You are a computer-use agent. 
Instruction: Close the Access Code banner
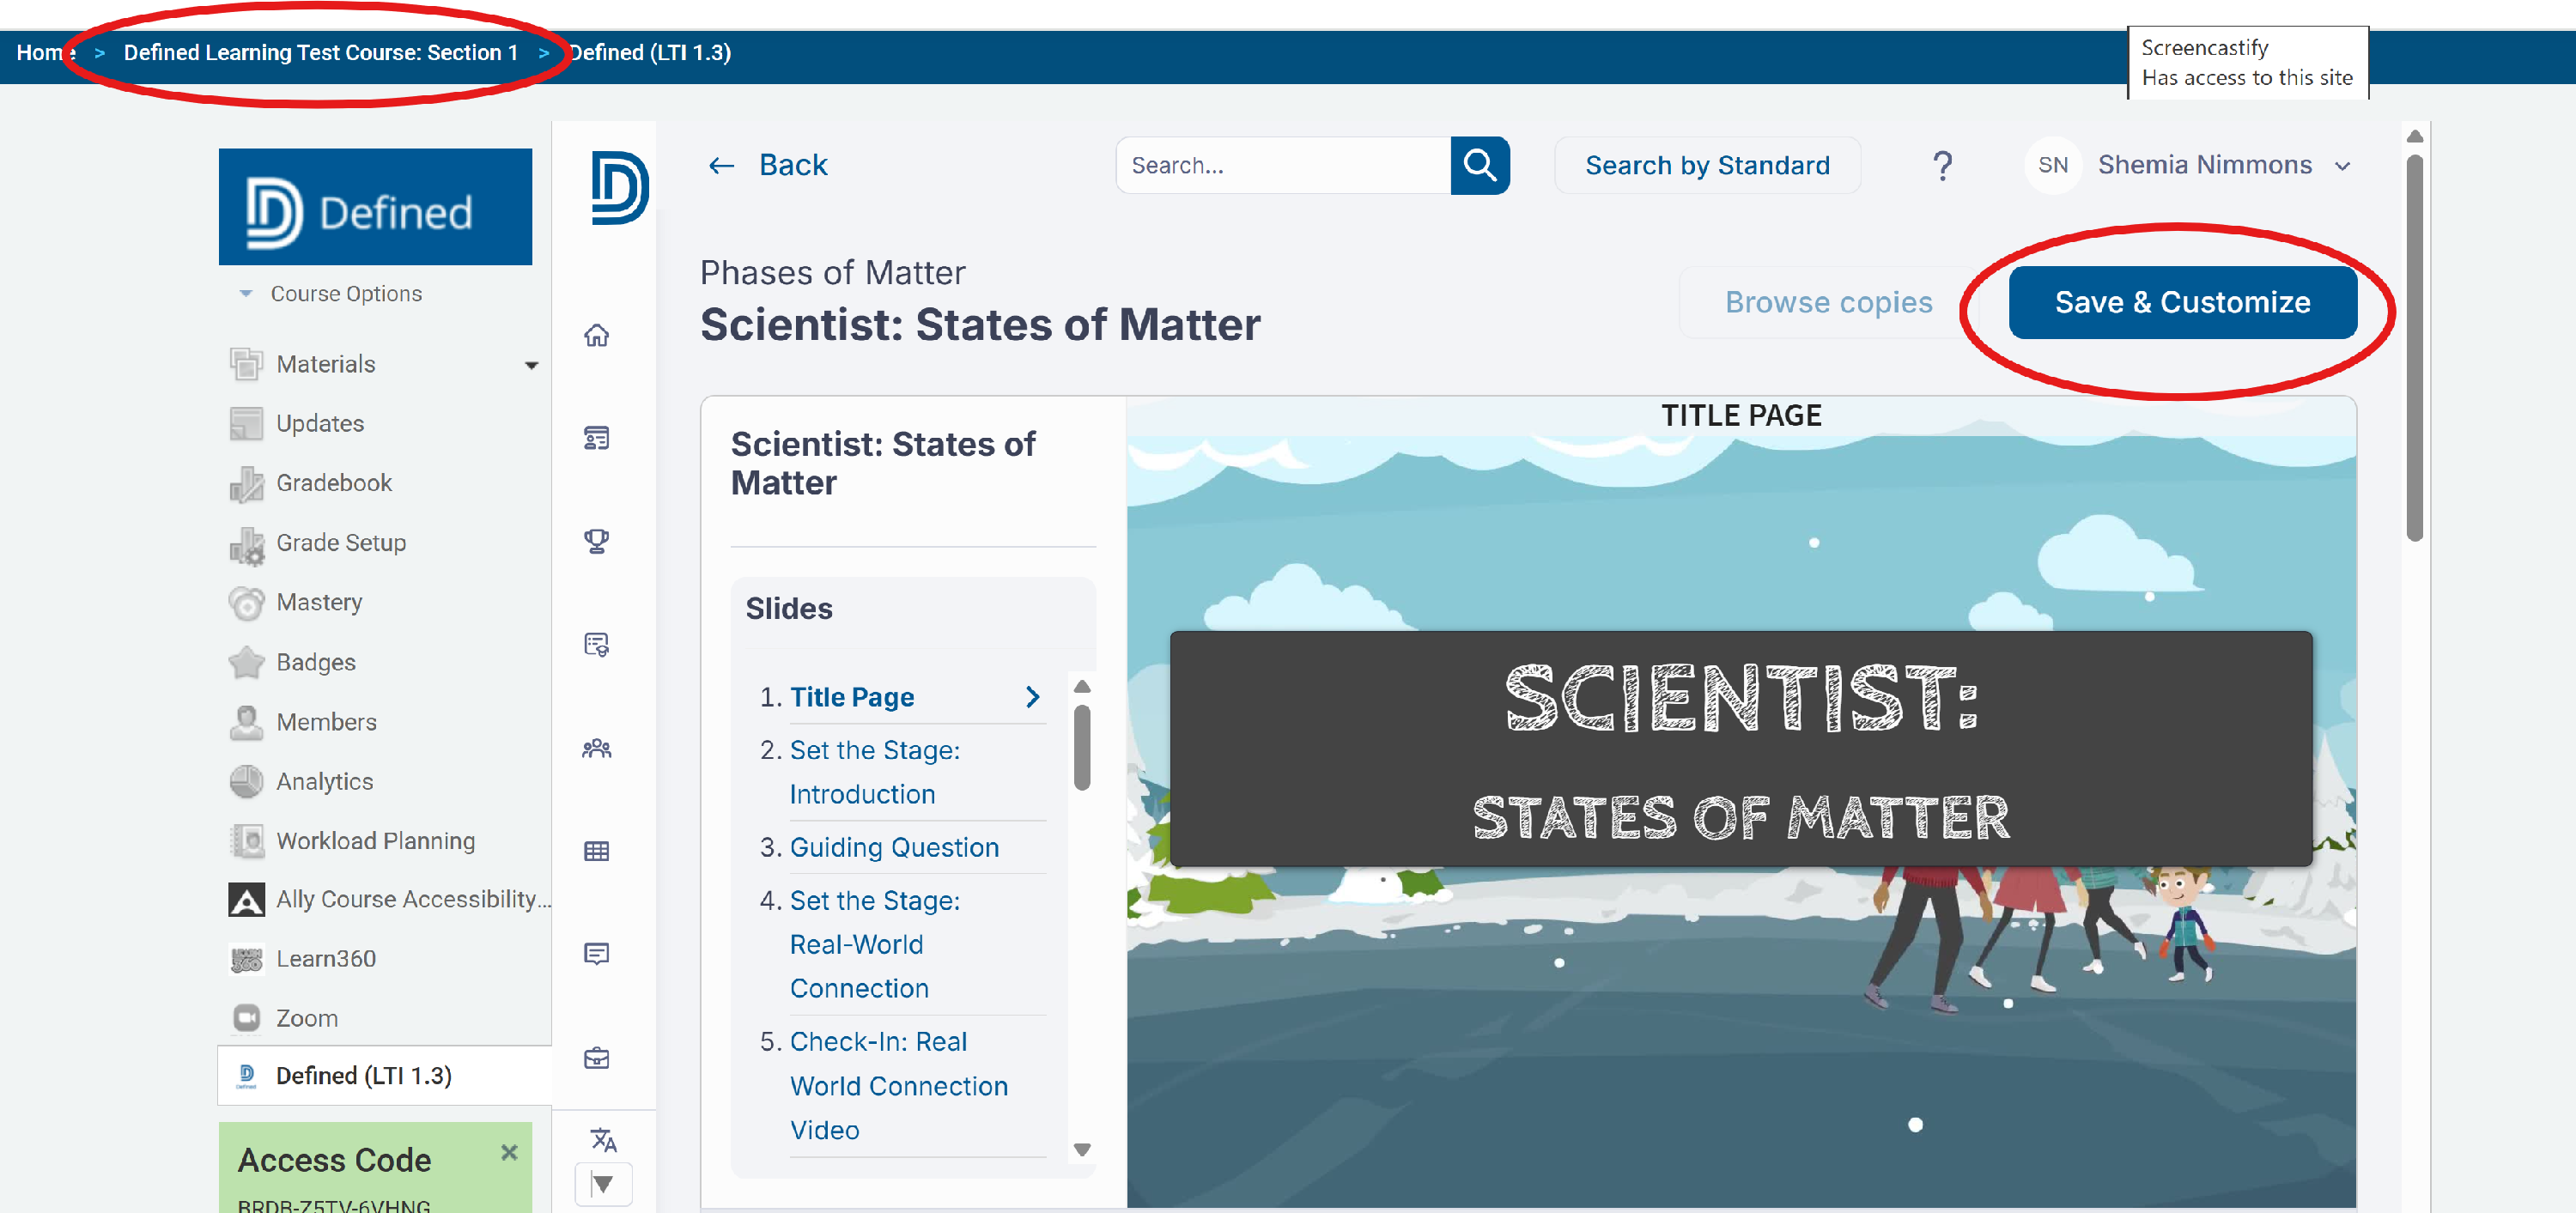(x=509, y=1152)
